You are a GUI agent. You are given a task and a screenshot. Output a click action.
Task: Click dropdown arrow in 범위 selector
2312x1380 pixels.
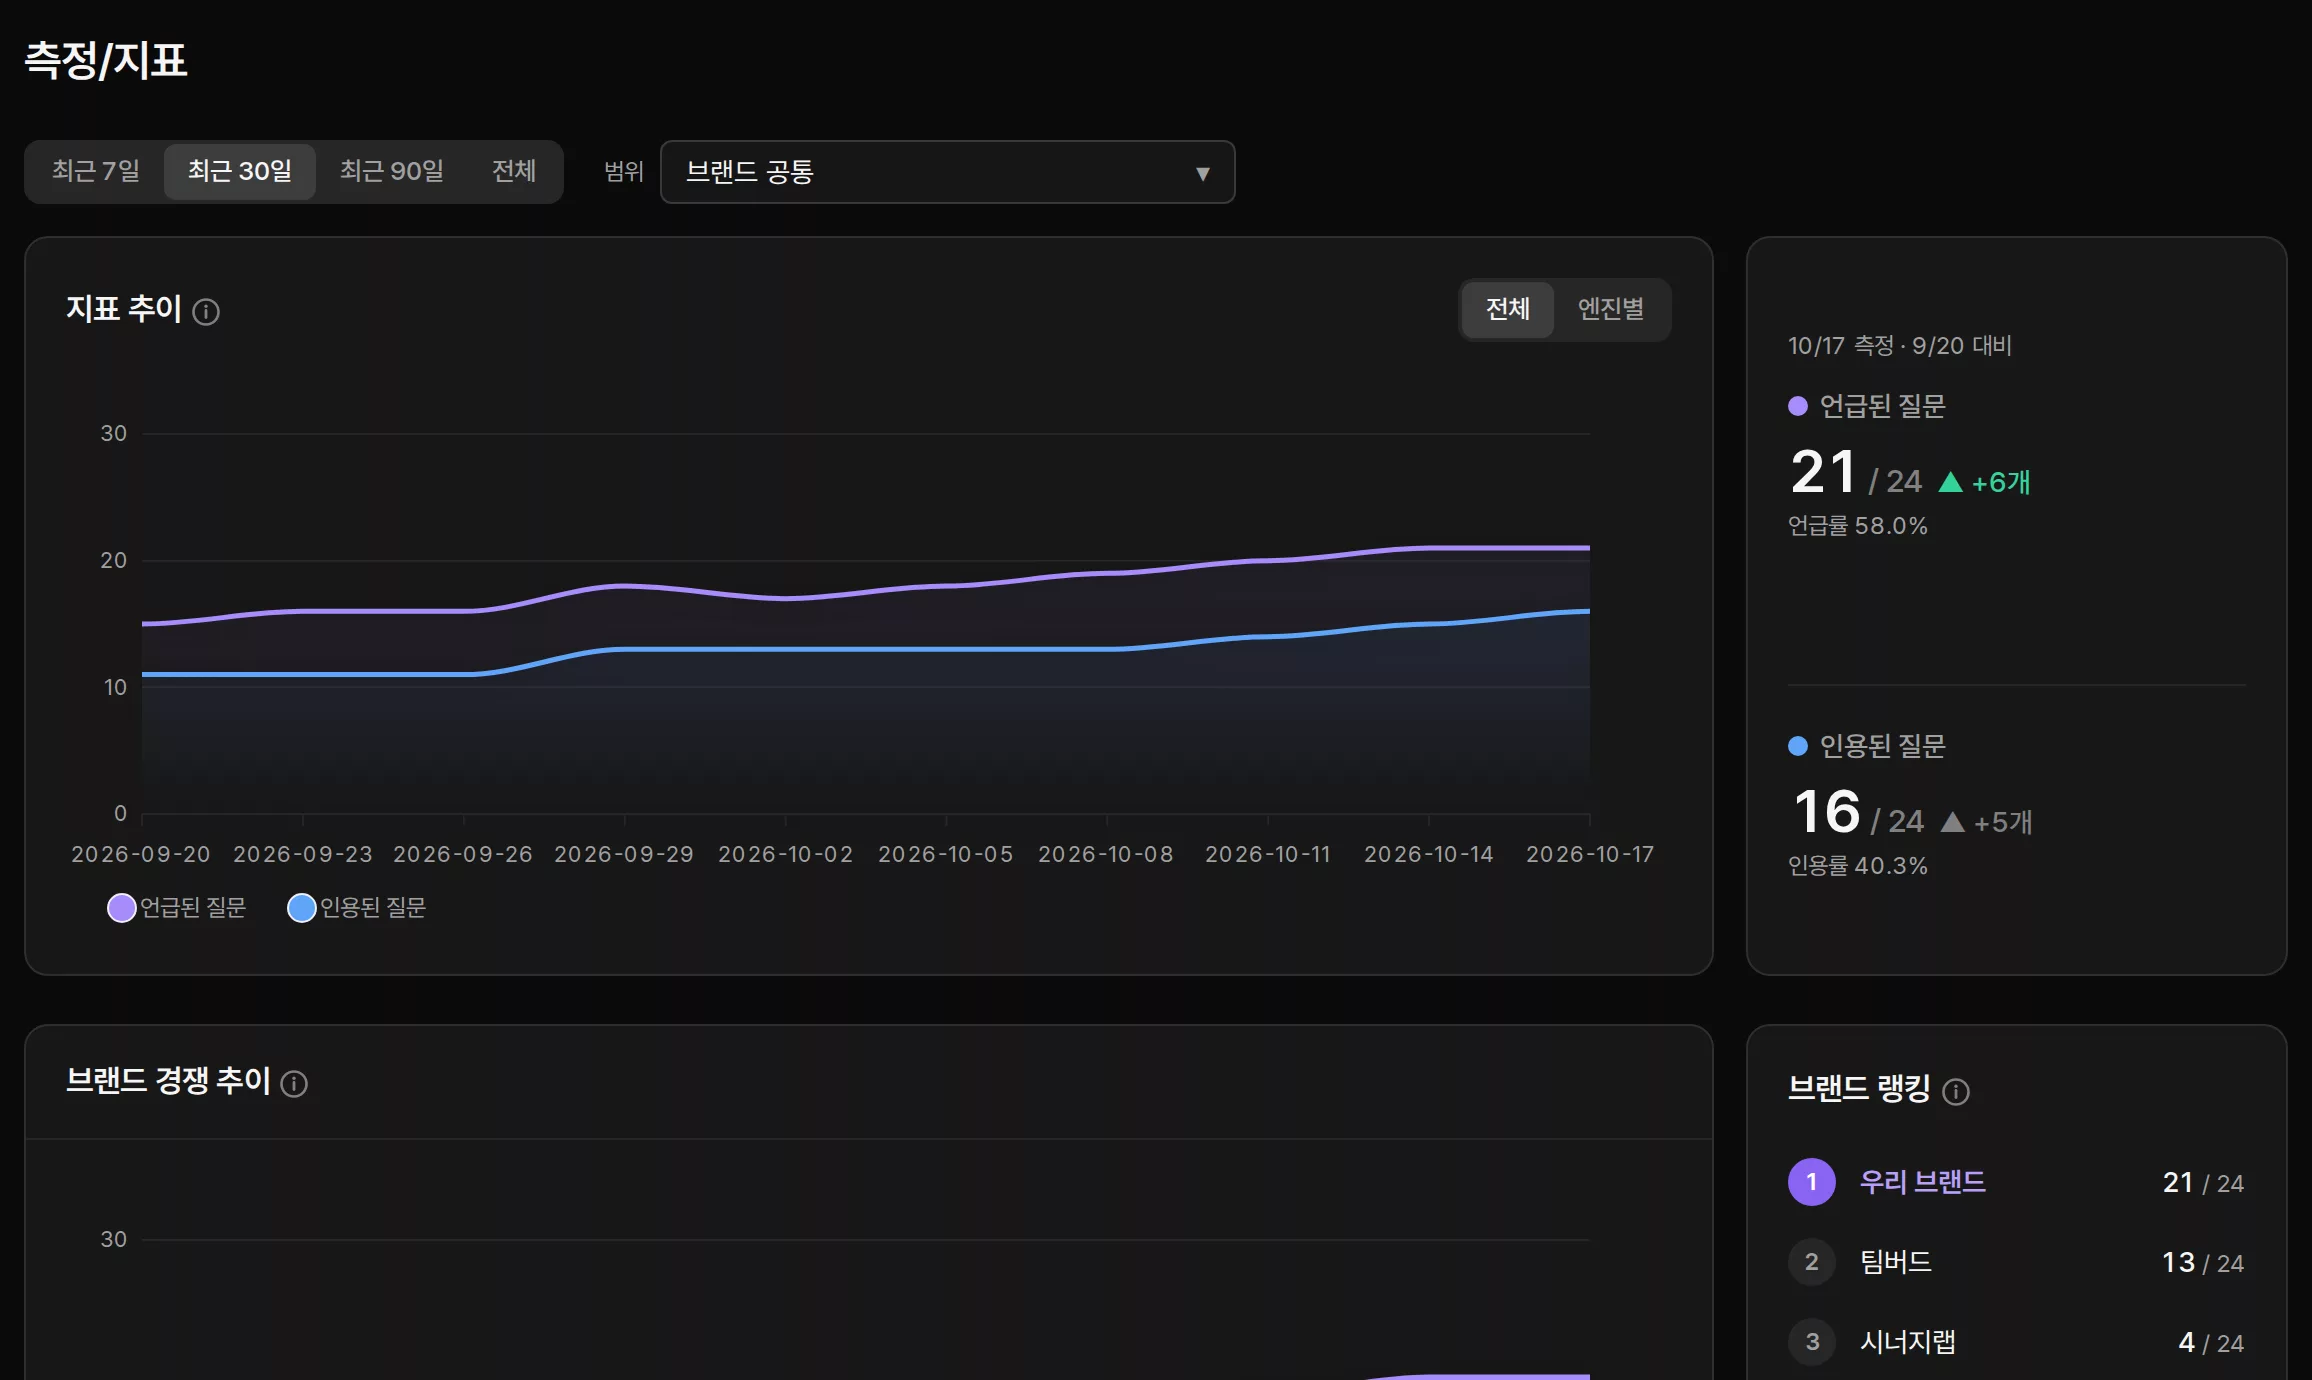(1203, 174)
